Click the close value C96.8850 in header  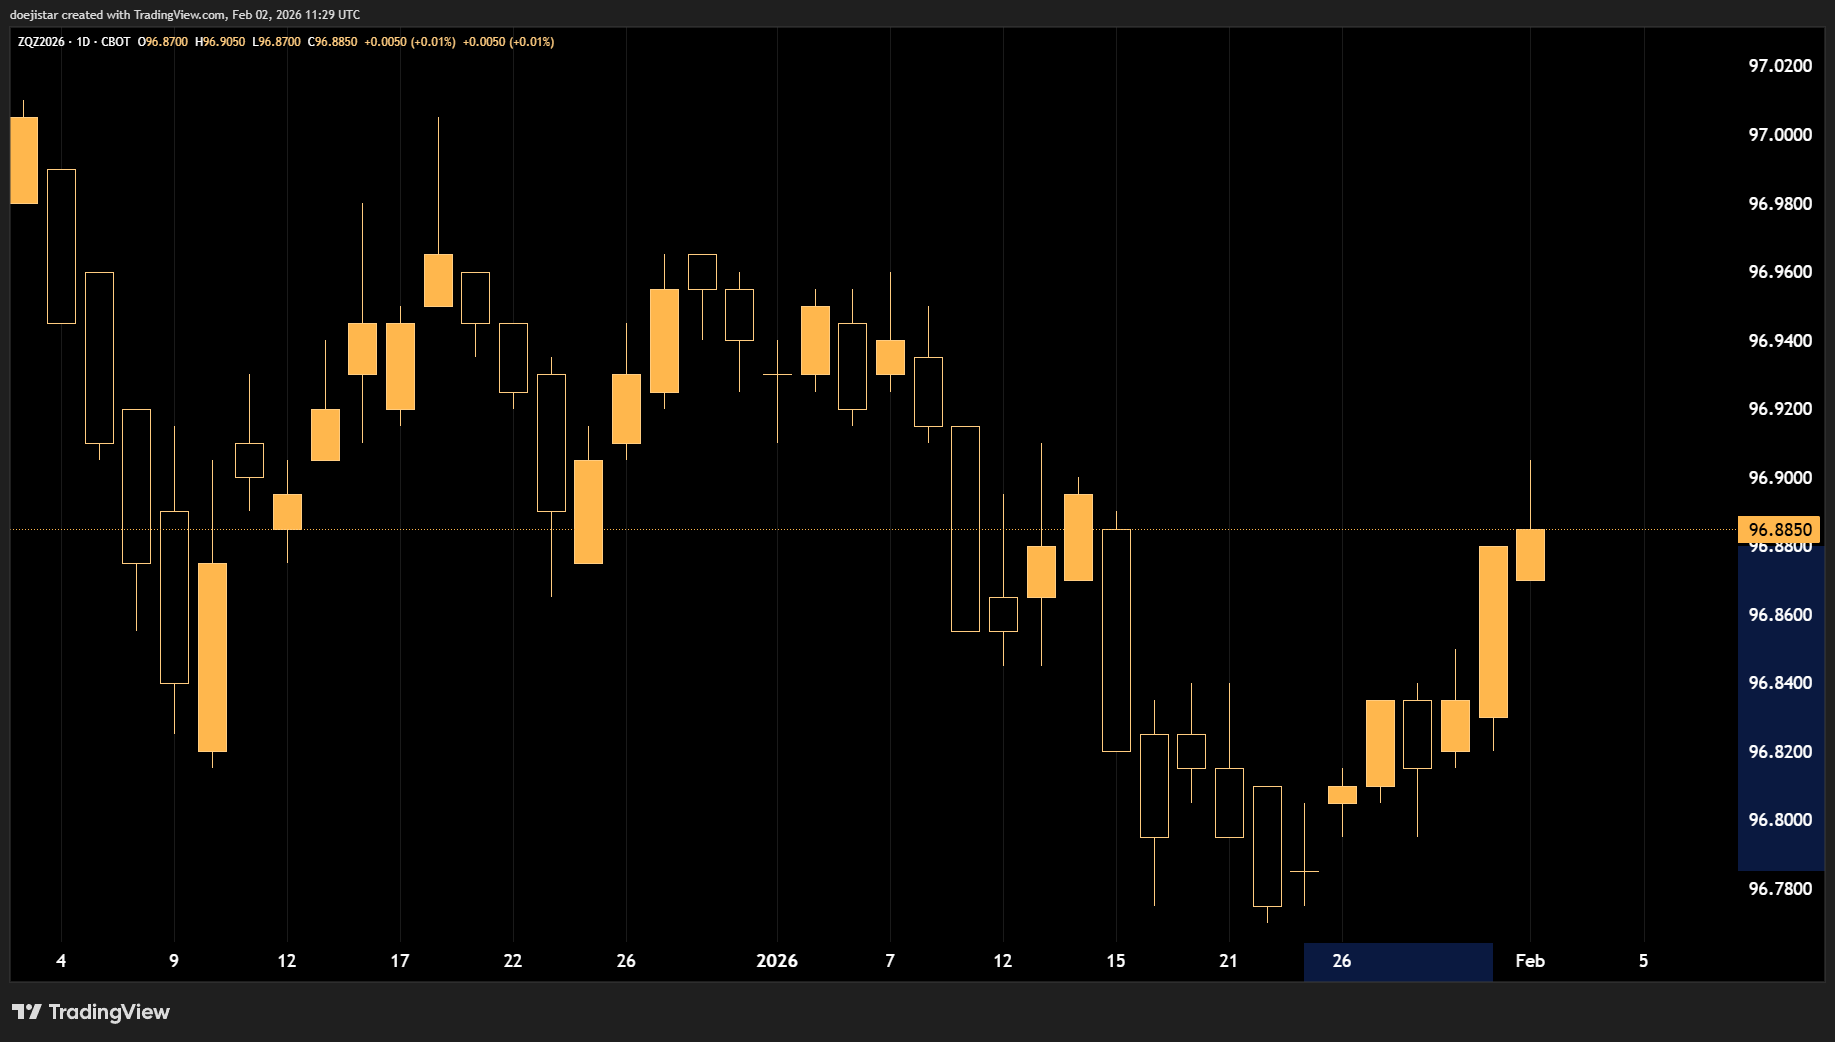pos(332,42)
